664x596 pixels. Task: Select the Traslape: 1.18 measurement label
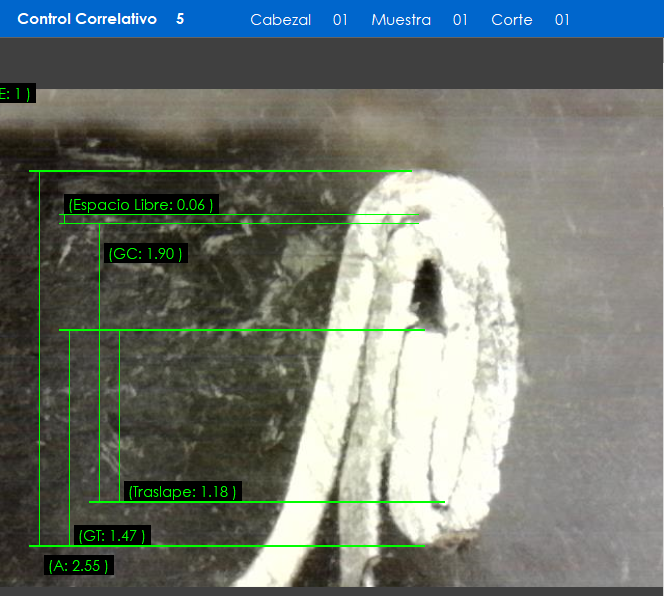pyautogui.click(x=182, y=491)
